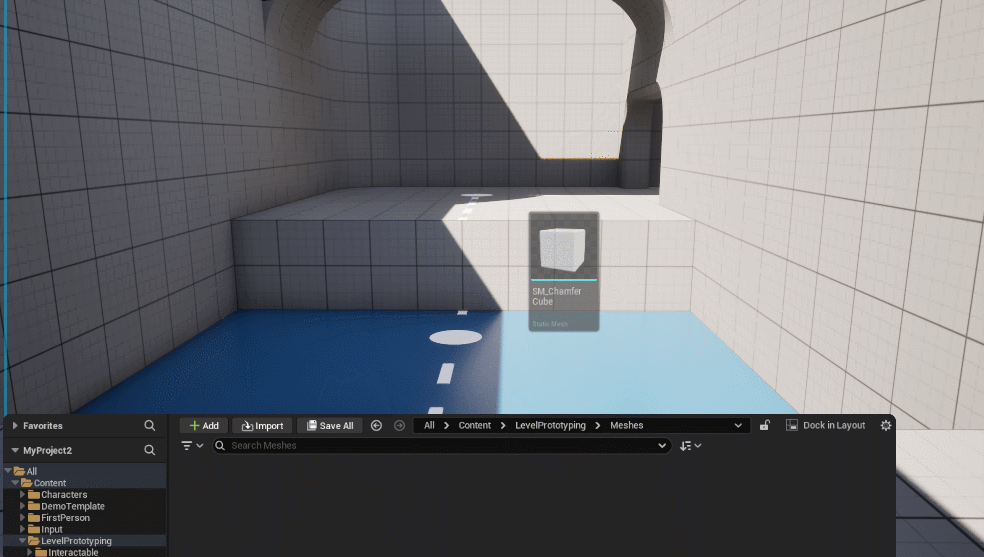Open Content Browser settings gear
This screenshot has height=557, width=984.
coord(885,425)
